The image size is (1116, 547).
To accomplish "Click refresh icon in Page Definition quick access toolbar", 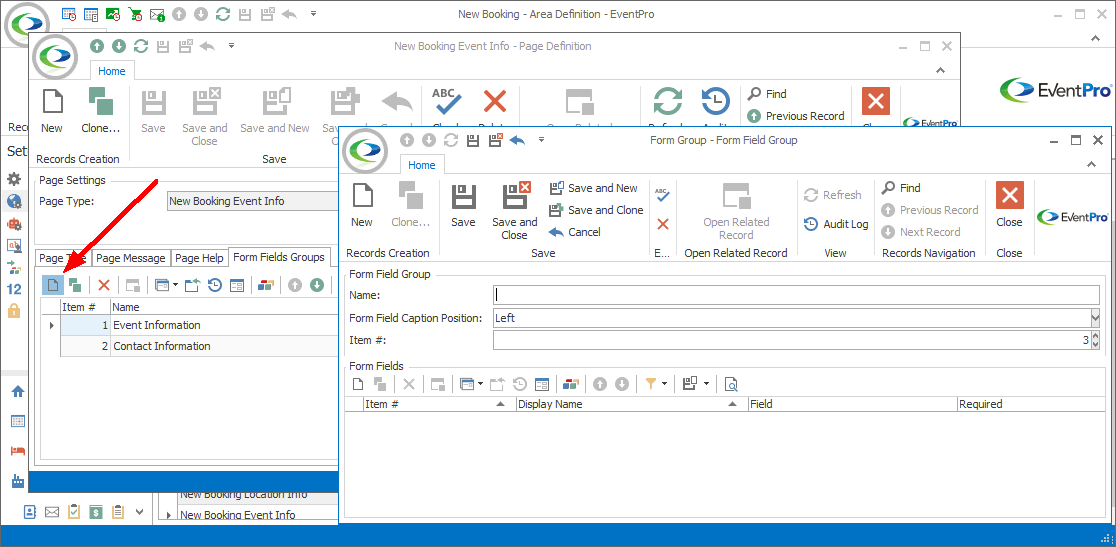I will [141, 46].
